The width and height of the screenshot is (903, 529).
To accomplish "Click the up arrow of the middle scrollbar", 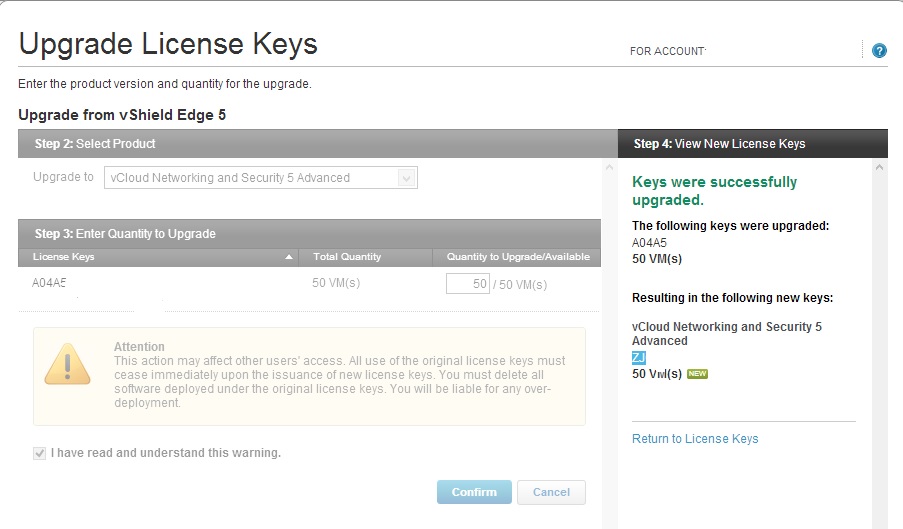I will coord(609,168).
